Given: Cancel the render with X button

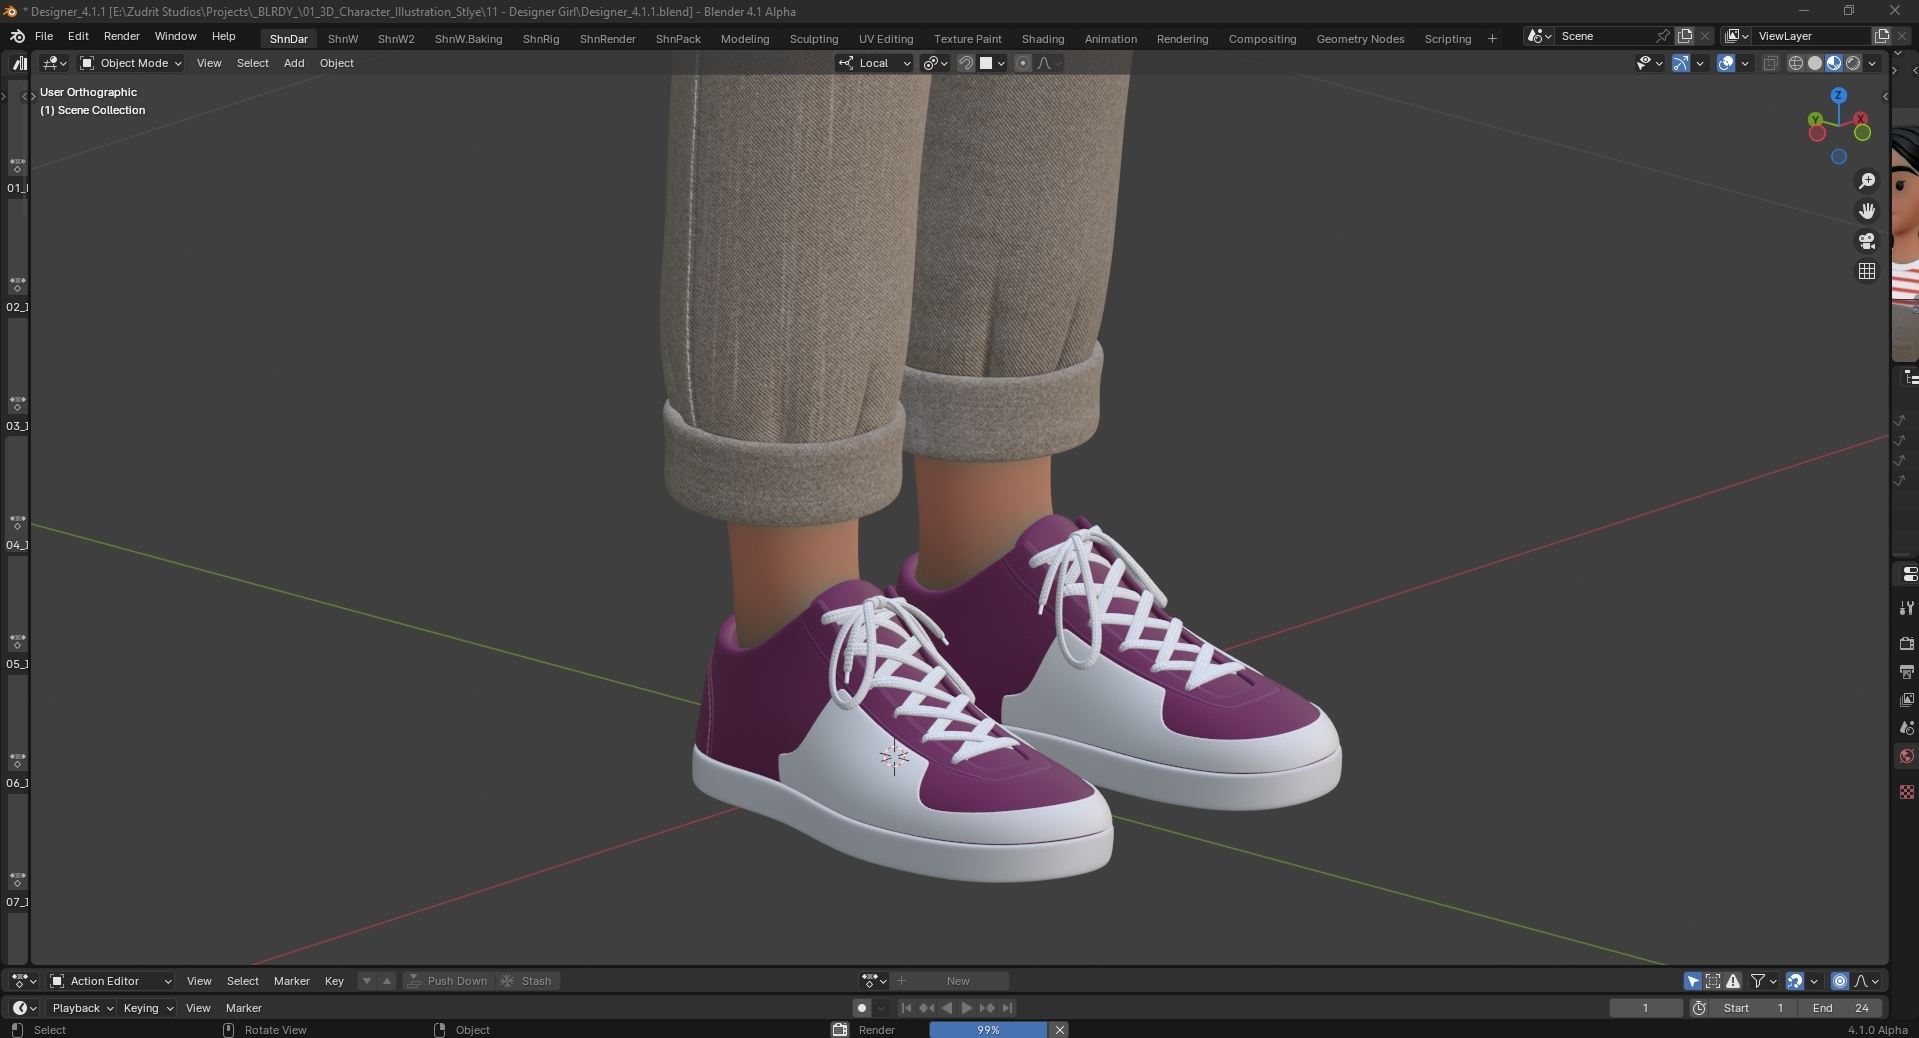Looking at the screenshot, I should click(x=1059, y=1030).
